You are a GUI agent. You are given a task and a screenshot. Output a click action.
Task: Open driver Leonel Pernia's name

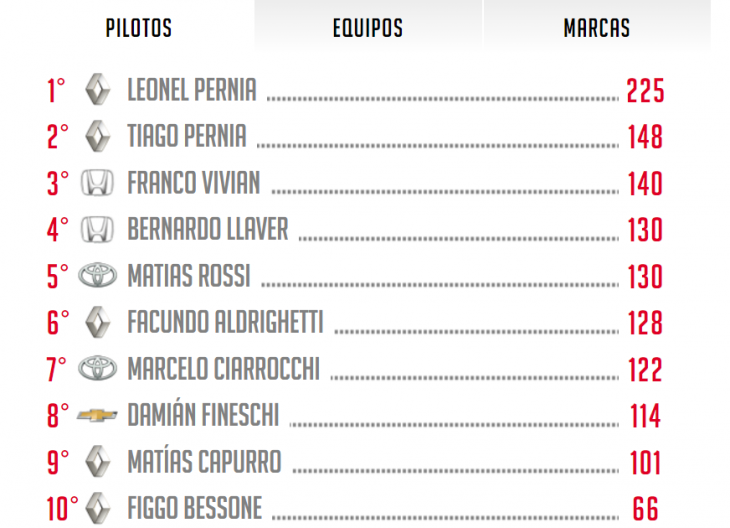point(192,89)
